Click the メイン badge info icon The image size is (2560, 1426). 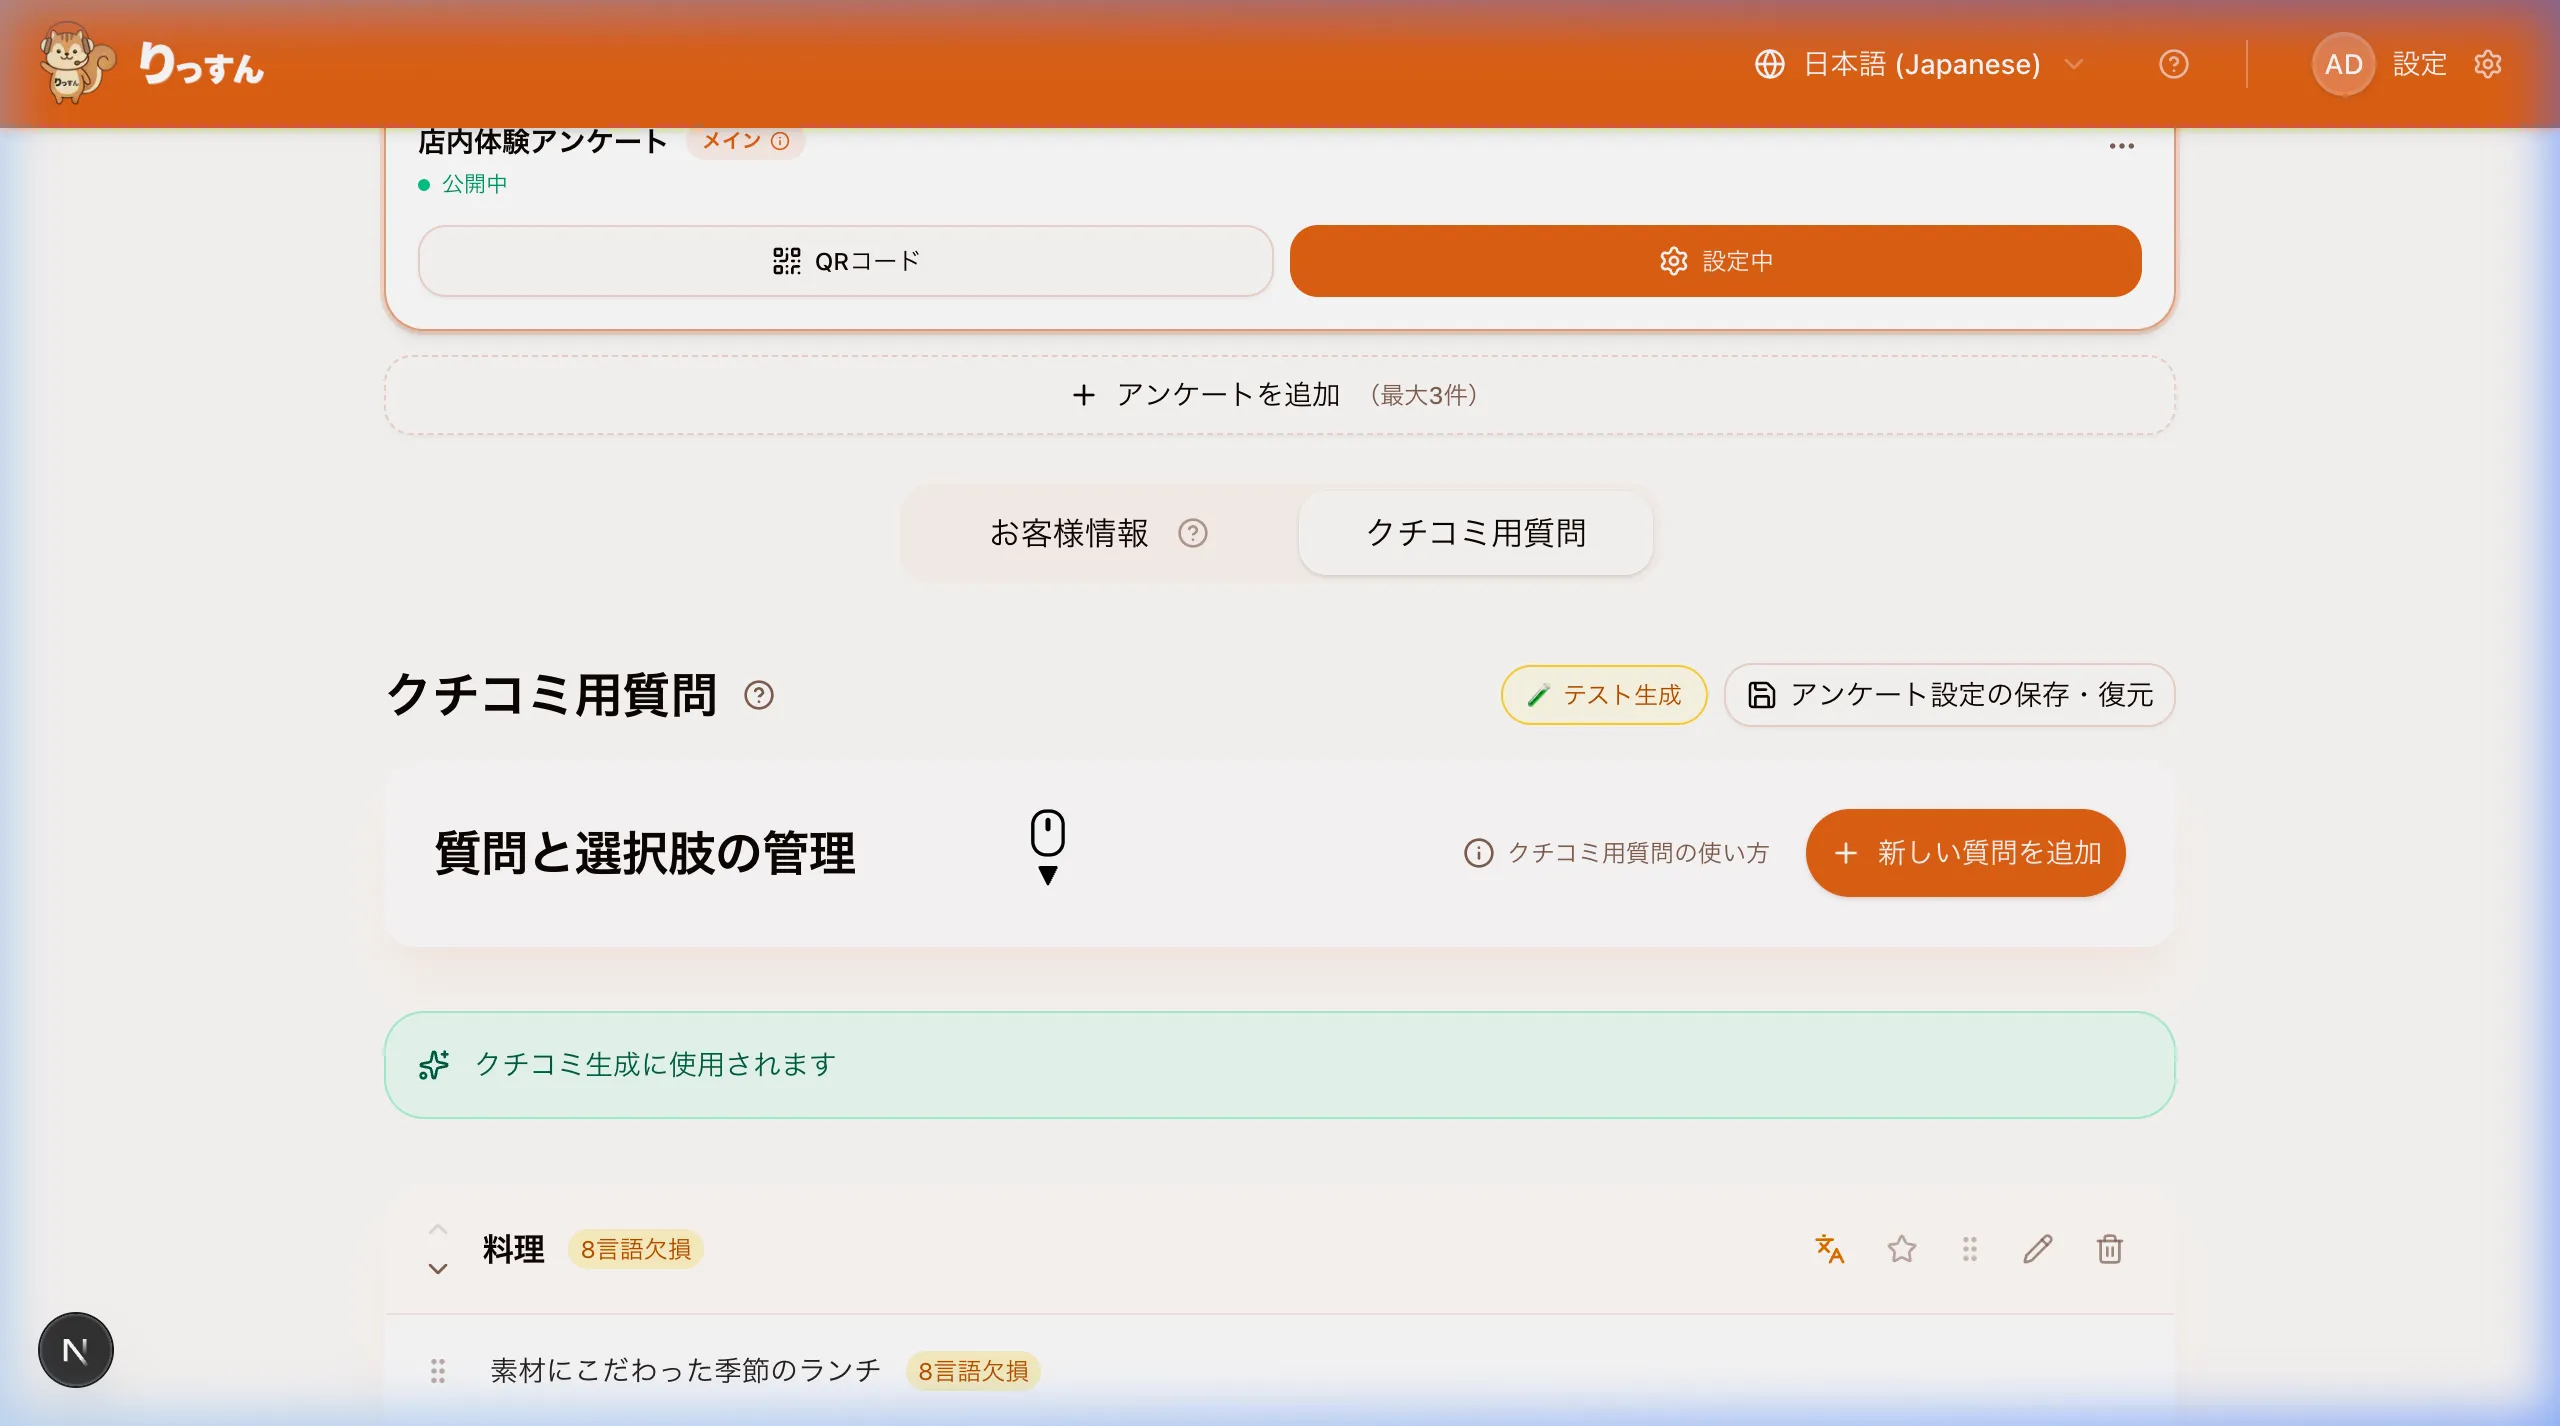[780, 141]
